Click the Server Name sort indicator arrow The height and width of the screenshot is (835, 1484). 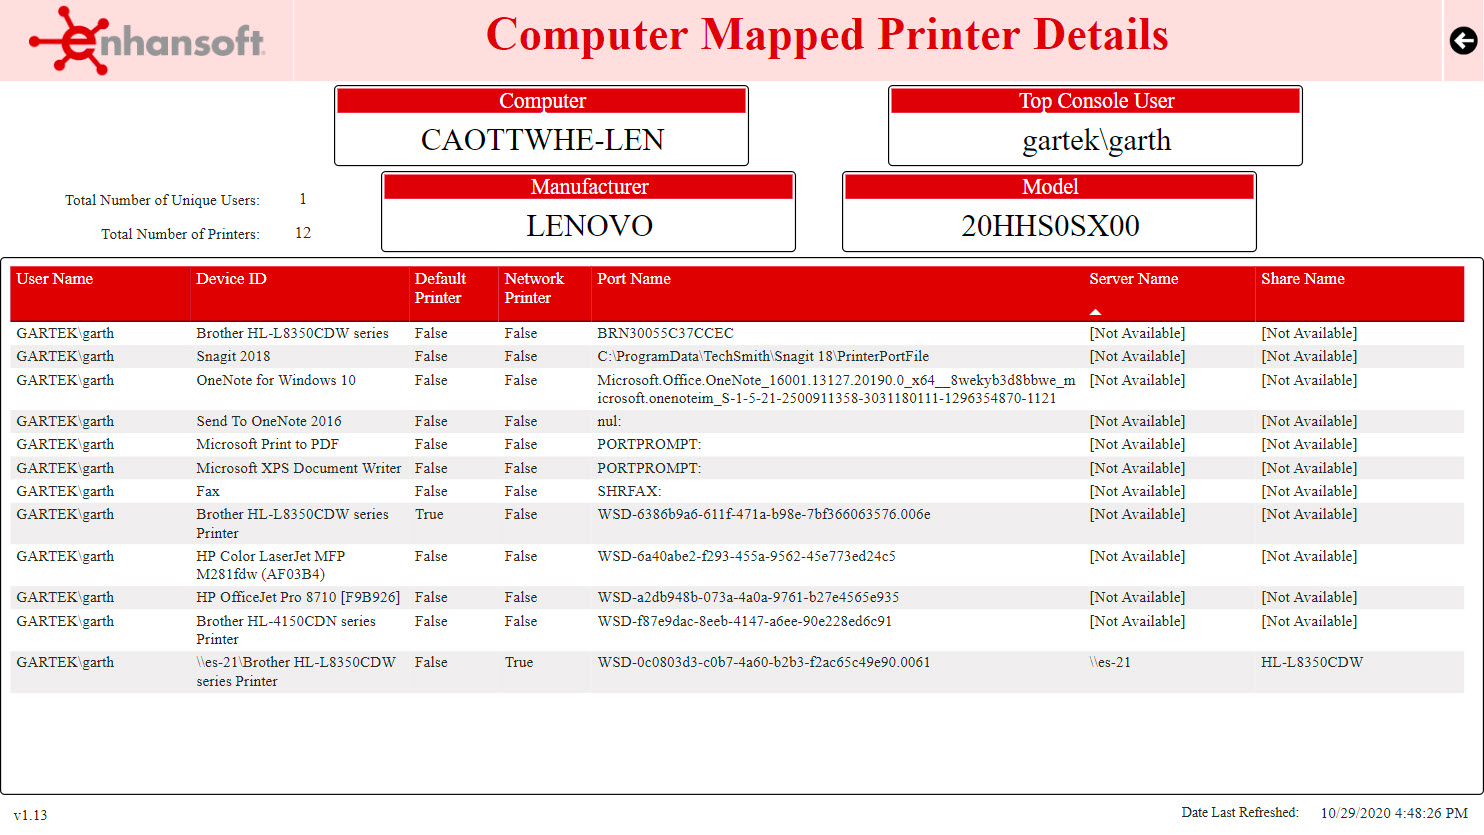[1095, 311]
